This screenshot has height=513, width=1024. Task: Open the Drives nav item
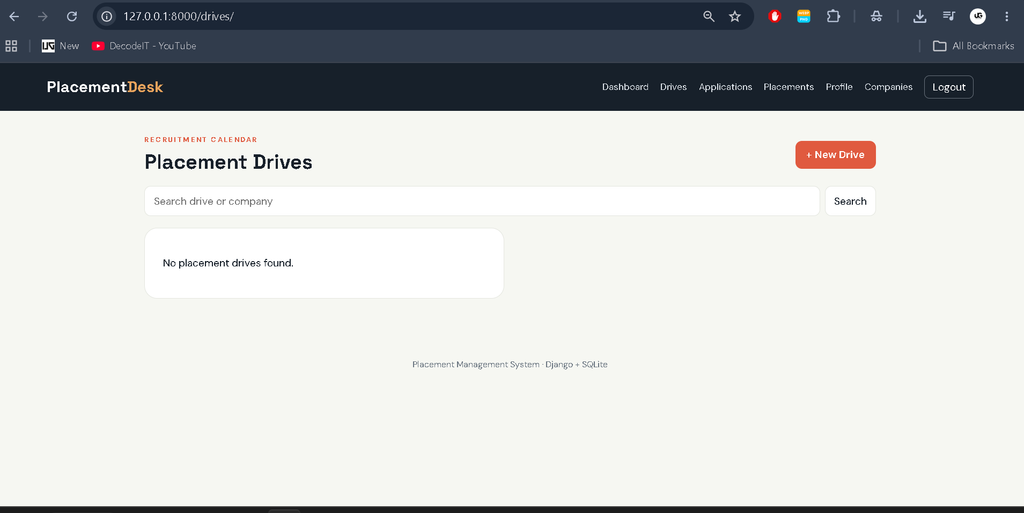(x=673, y=87)
